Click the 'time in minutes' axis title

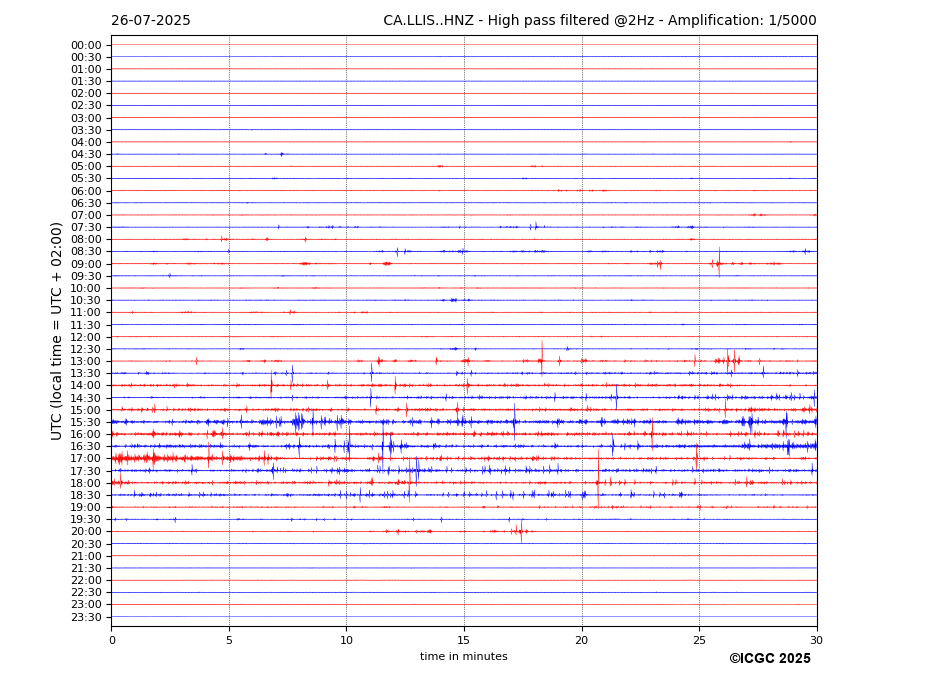(x=464, y=656)
